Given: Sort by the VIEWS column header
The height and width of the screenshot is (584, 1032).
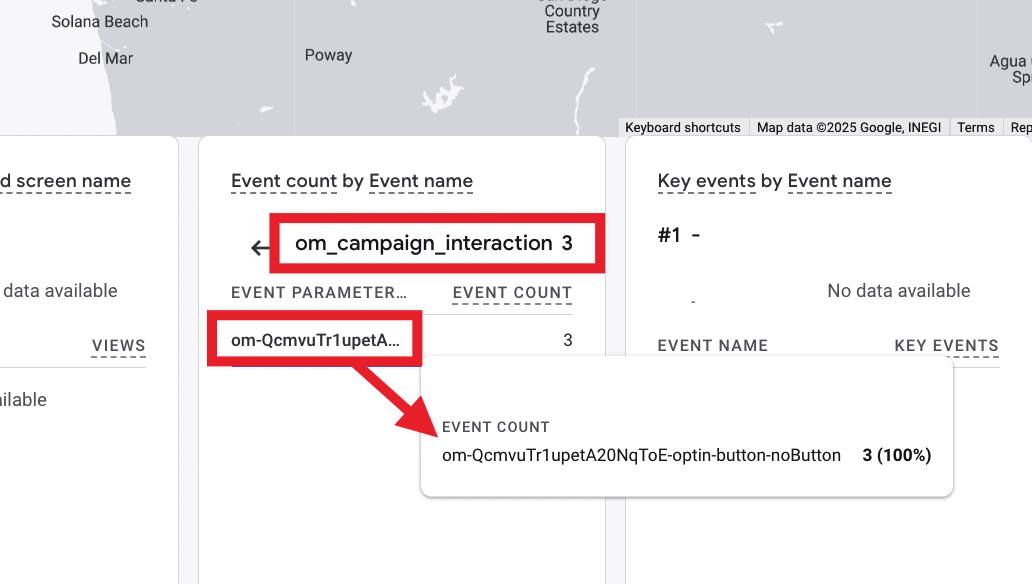Looking at the screenshot, I should point(118,345).
